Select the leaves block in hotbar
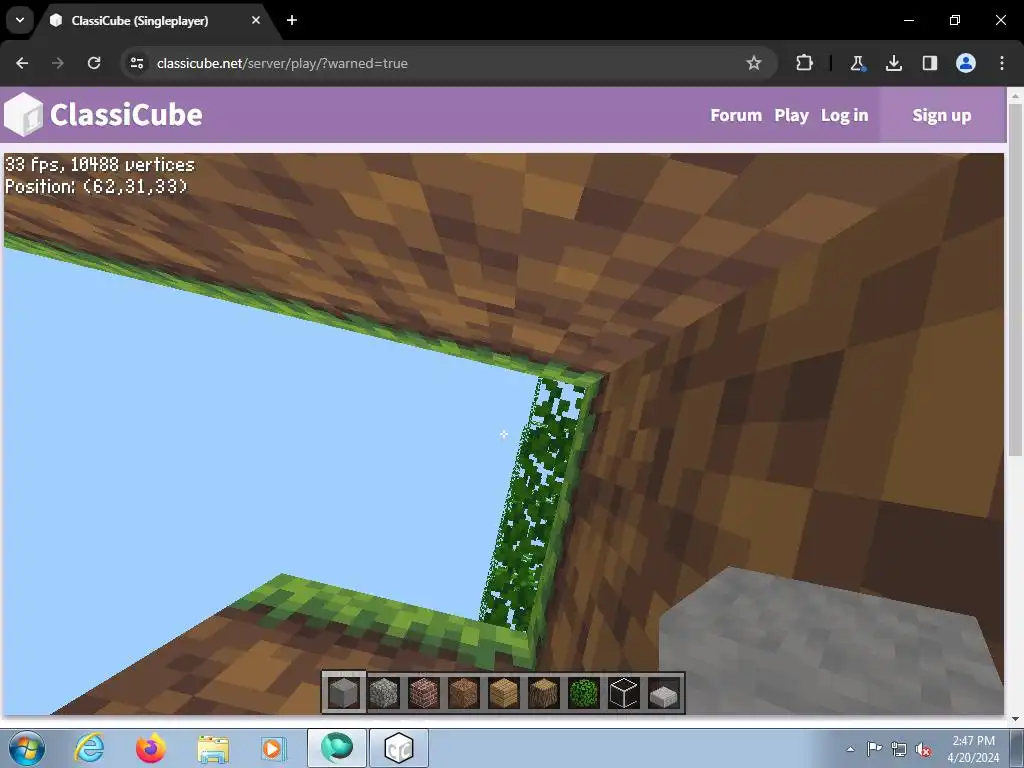Viewport: 1024px width, 768px height. [x=584, y=693]
